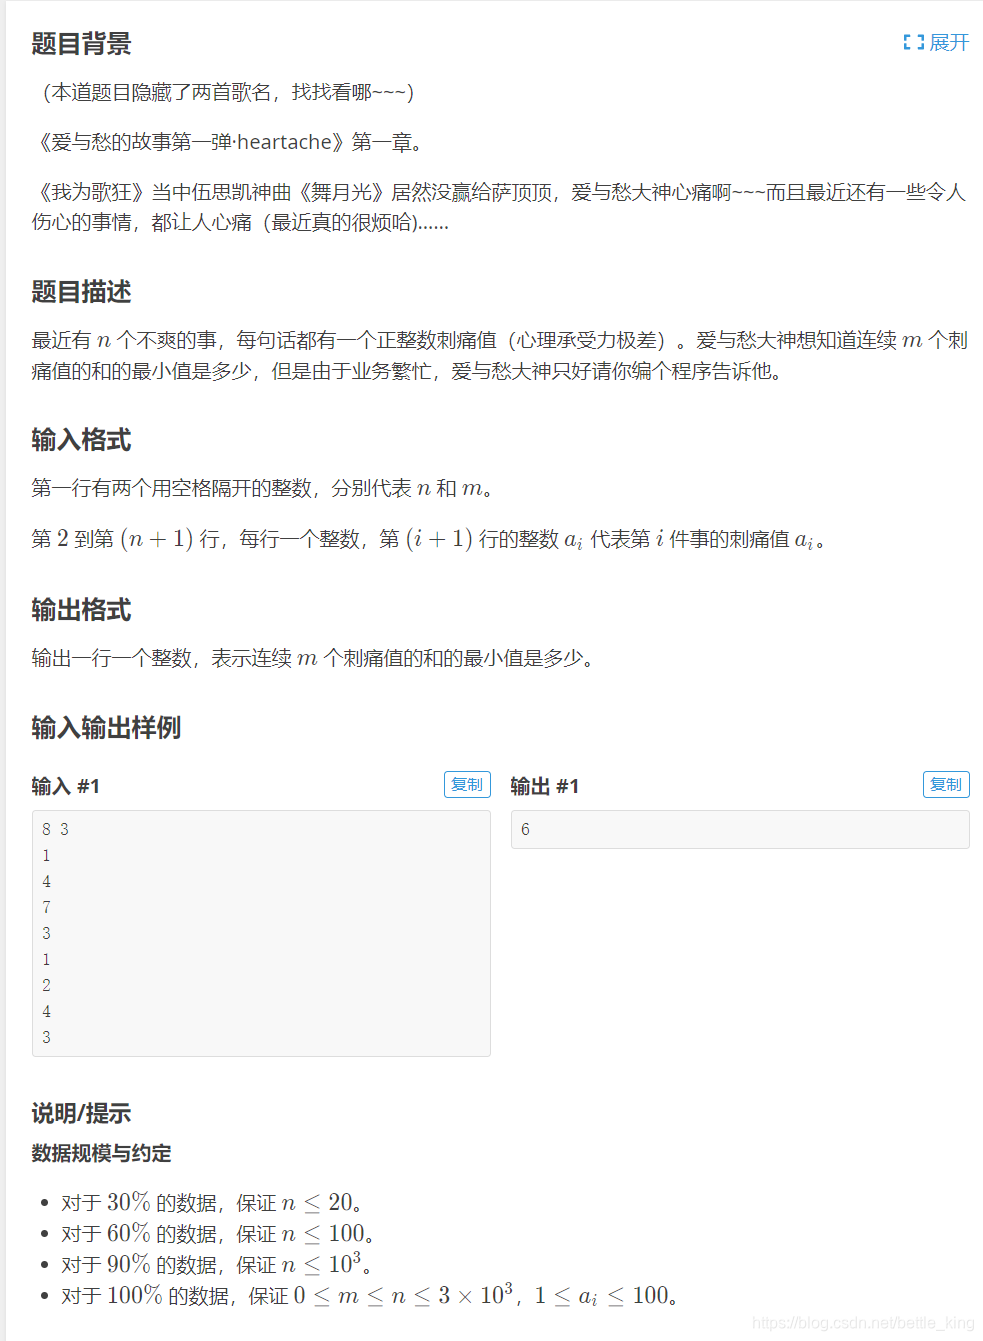
Task: Click the bullet 对于 90% 的数据
Action: [x=216, y=1264]
